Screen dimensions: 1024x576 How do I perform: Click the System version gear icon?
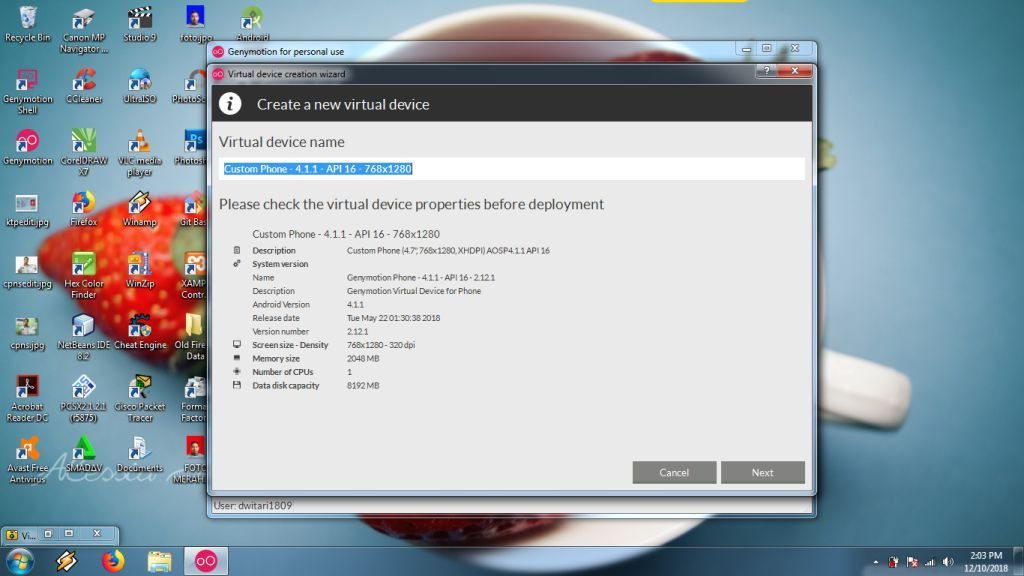tap(236, 263)
